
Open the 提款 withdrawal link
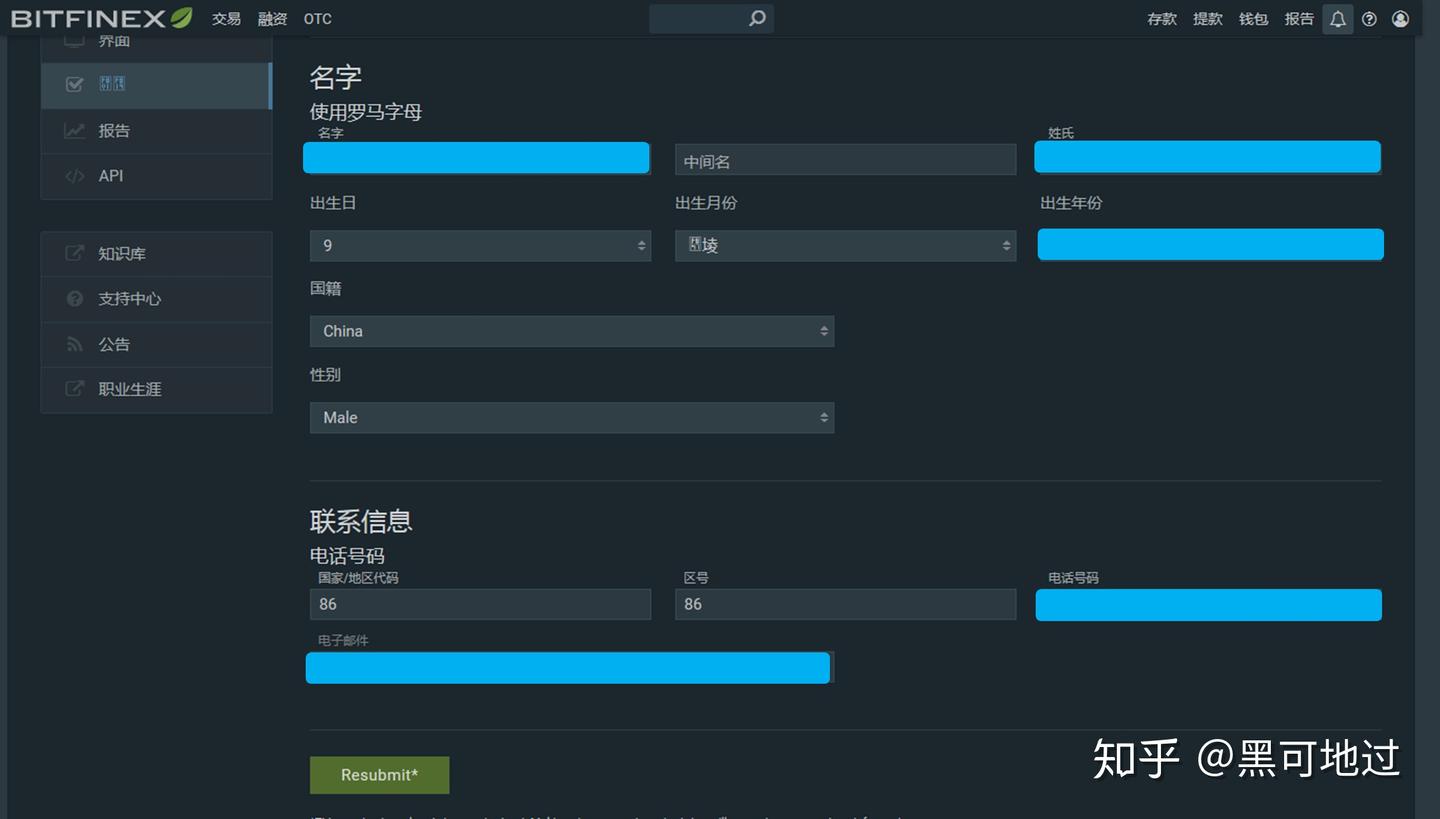1207,18
